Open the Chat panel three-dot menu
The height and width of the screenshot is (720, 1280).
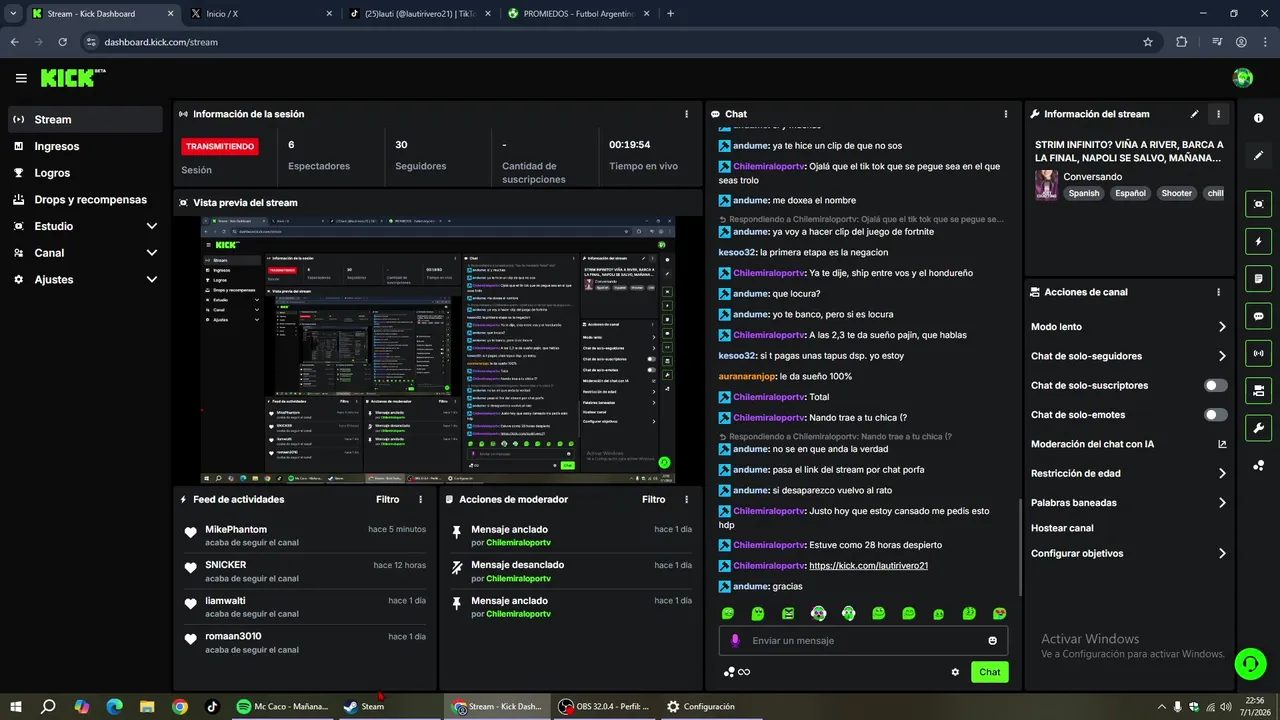click(x=1005, y=114)
